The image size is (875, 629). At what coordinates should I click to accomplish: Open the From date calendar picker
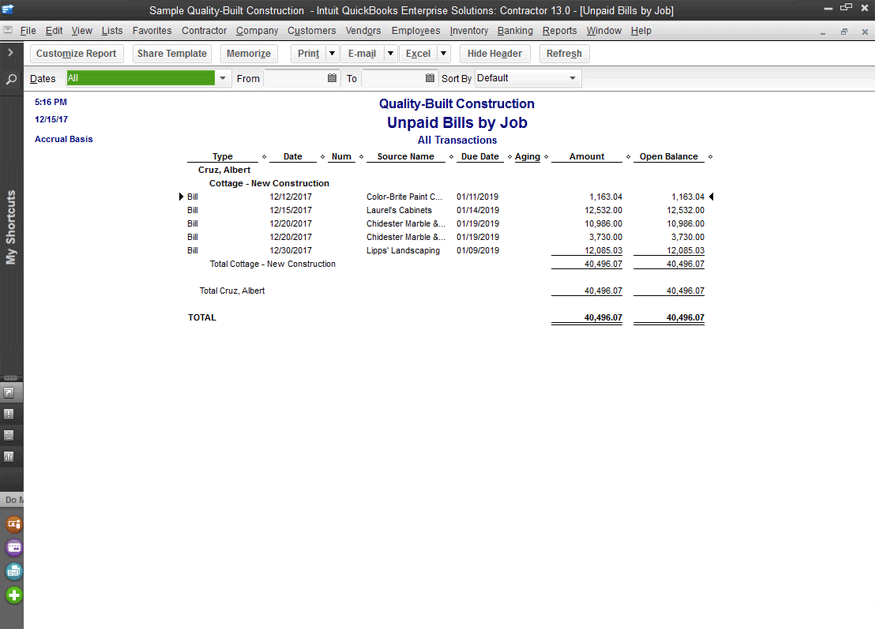332,78
